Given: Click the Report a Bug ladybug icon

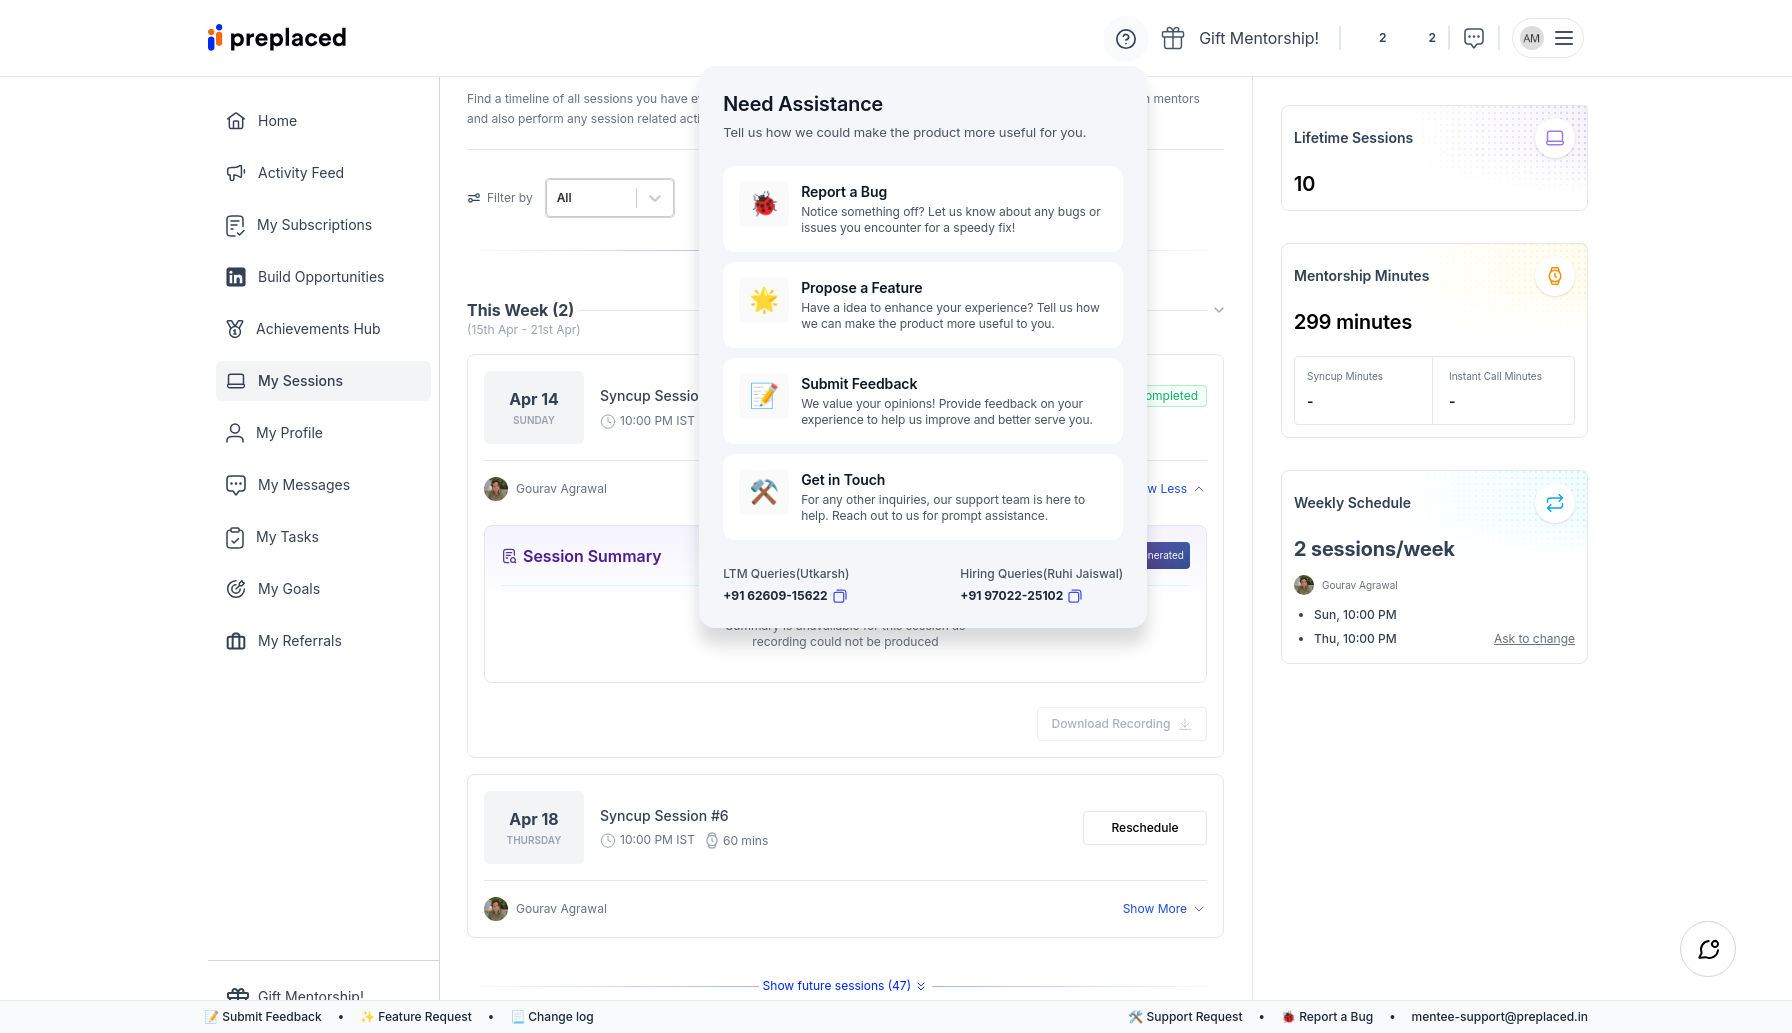Looking at the screenshot, I should tap(764, 204).
